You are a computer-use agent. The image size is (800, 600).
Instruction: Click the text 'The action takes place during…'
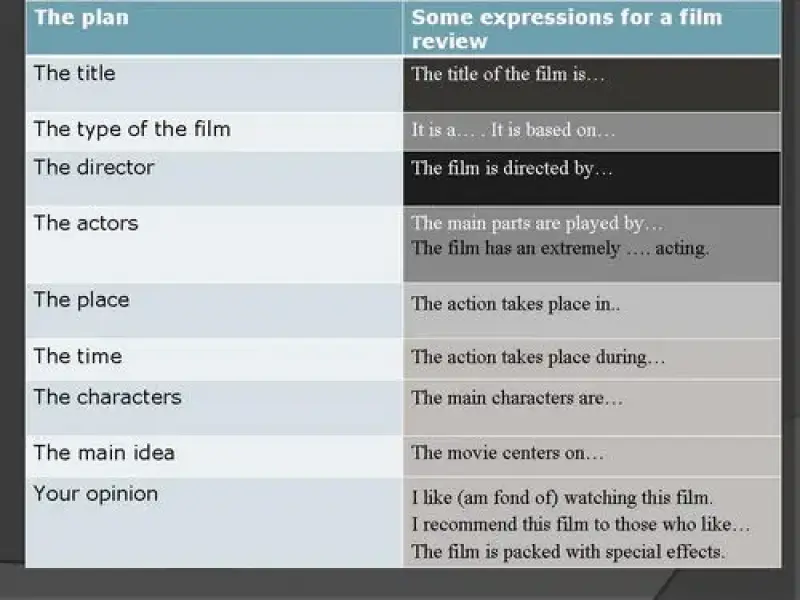pyautogui.click(x=538, y=357)
